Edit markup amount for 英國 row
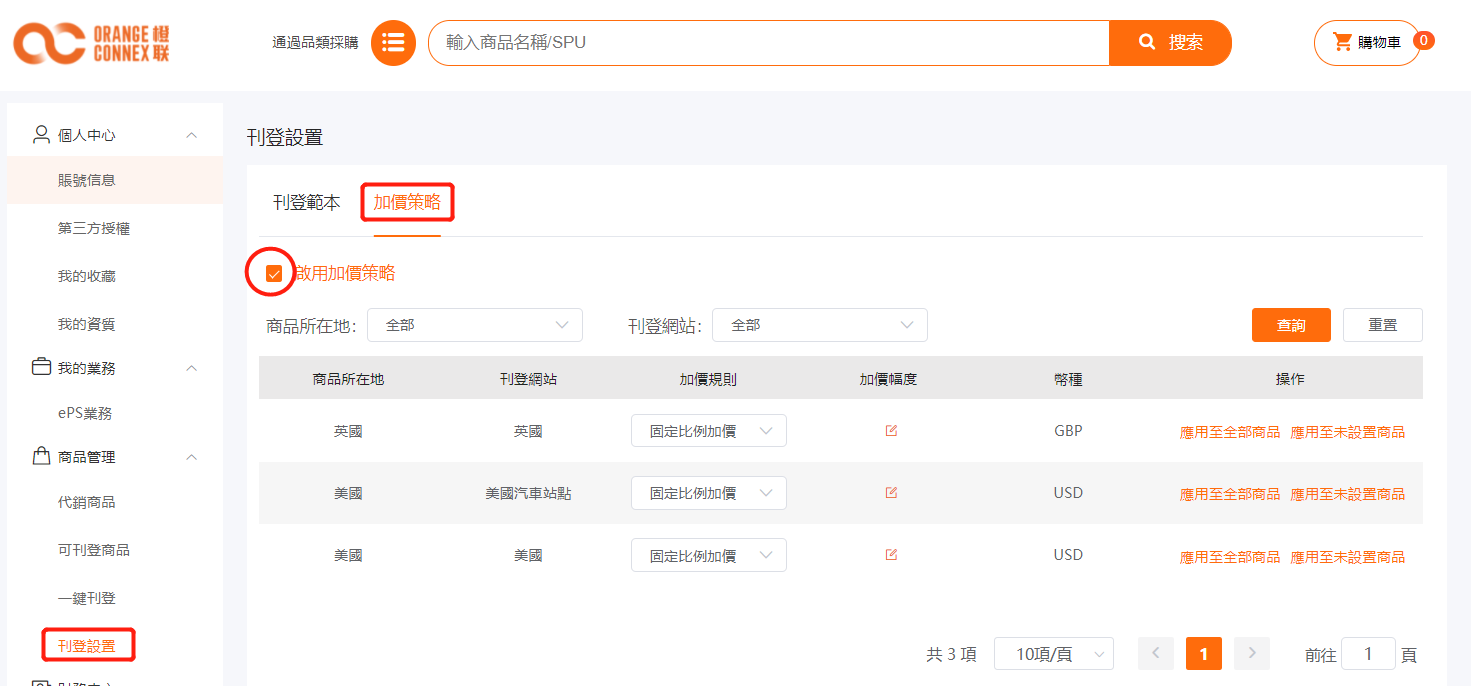The height and width of the screenshot is (686, 1471). 891,431
